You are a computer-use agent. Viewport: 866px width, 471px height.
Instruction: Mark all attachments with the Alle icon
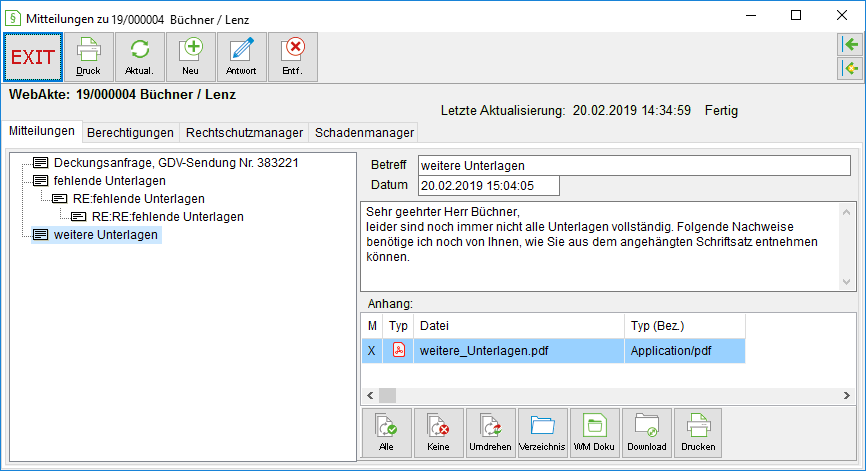(x=387, y=433)
